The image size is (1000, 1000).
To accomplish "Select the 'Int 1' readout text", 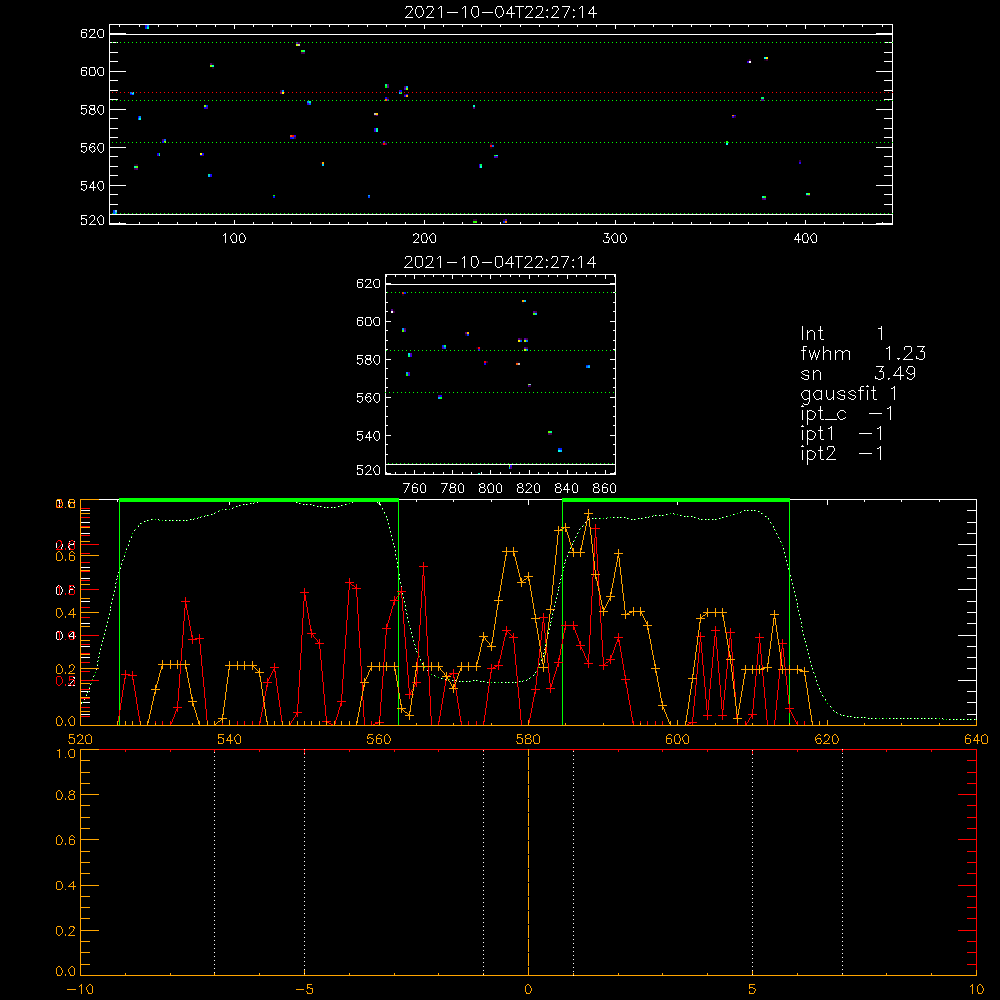I will (842, 334).
